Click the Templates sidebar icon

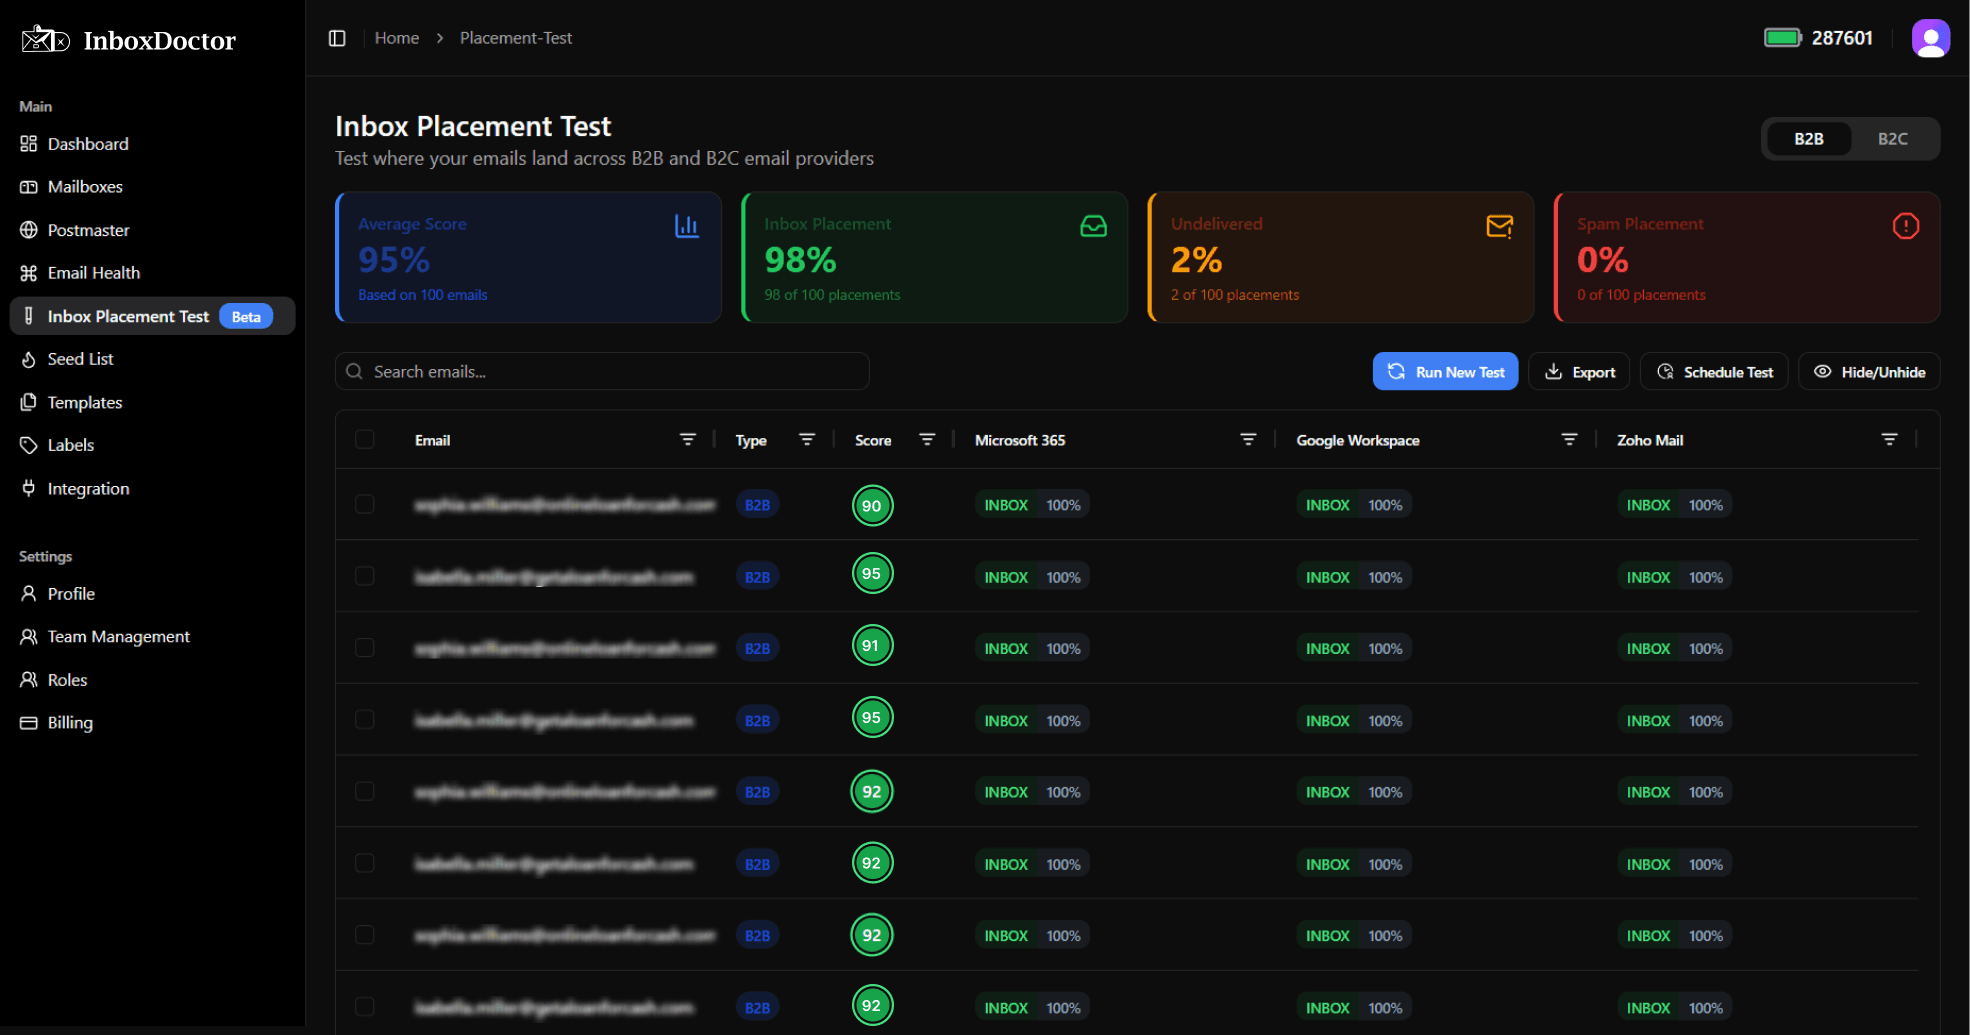tap(28, 402)
